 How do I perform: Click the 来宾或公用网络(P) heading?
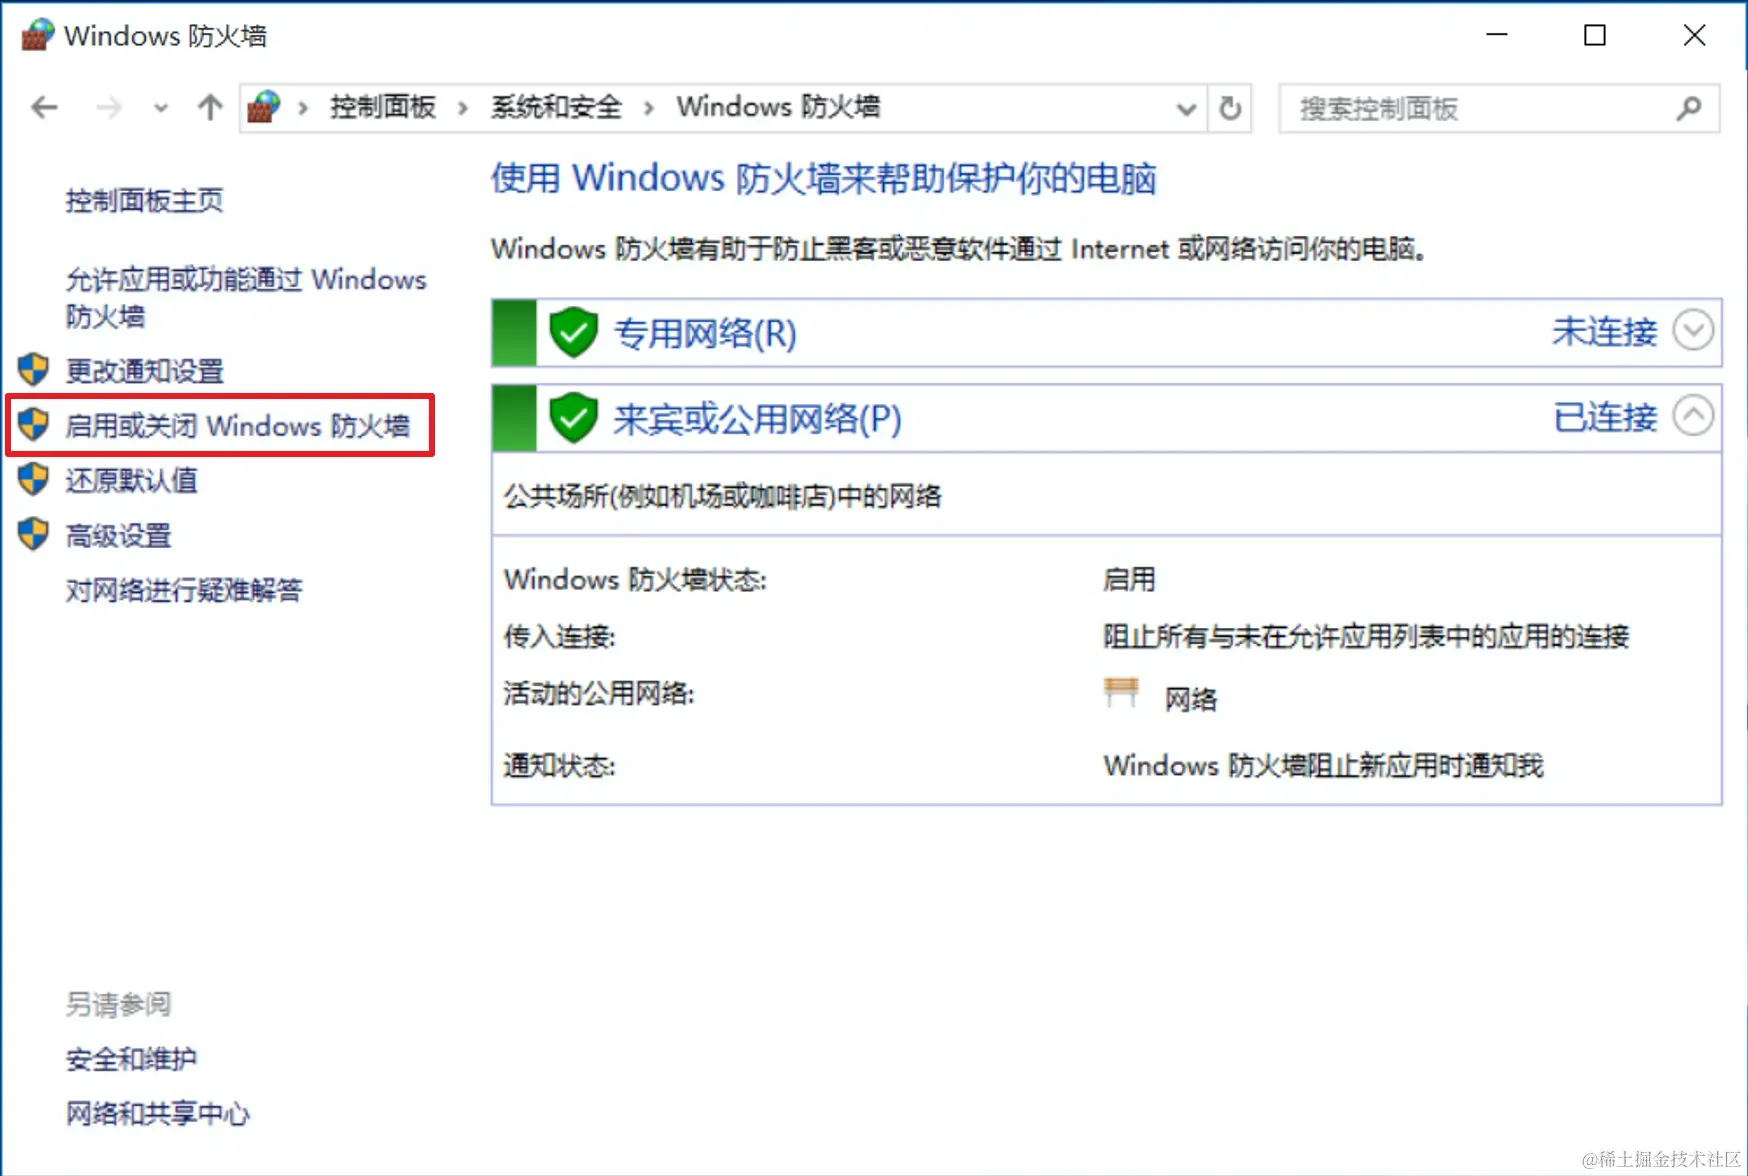pyautogui.click(x=757, y=419)
